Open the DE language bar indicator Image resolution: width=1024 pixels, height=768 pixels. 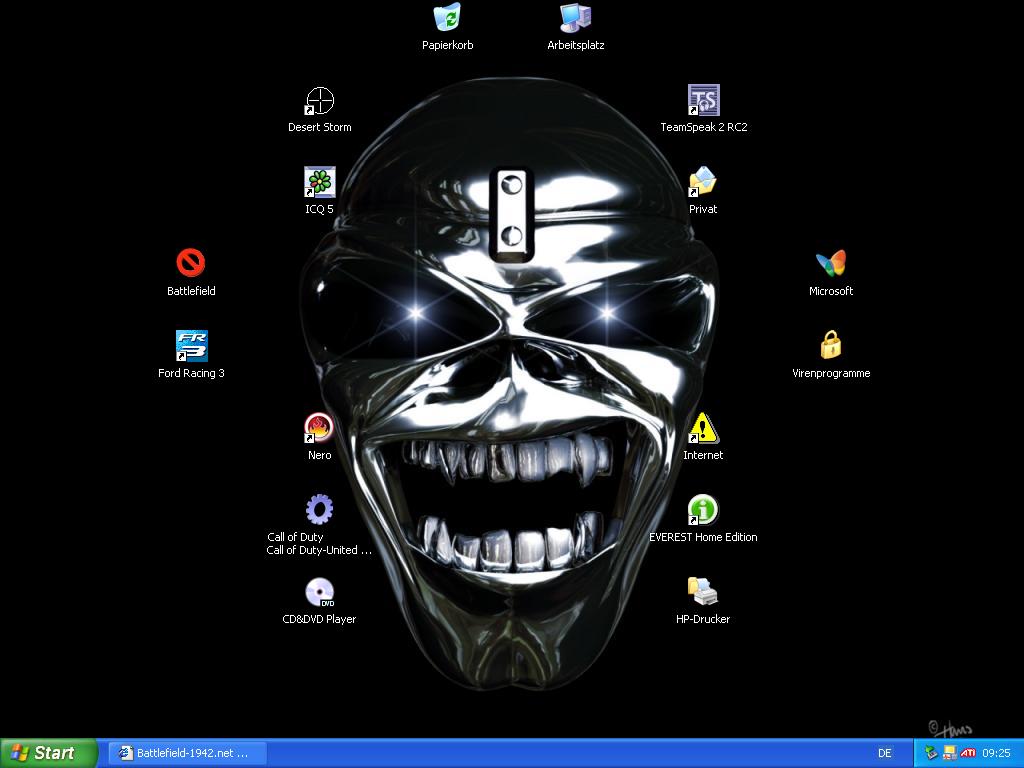click(884, 753)
